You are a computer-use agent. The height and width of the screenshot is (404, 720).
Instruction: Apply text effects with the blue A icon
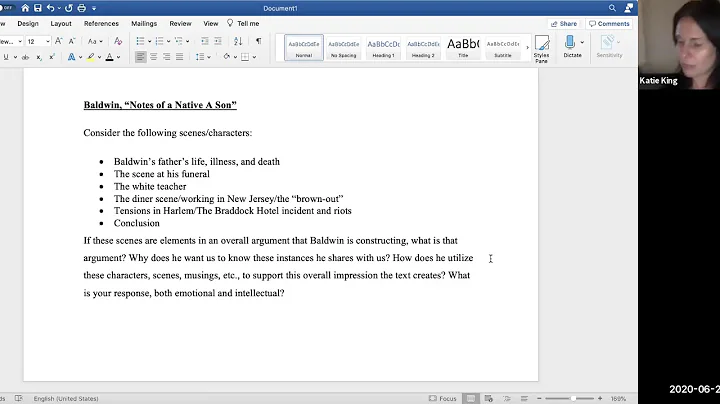click(x=71, y=57)
